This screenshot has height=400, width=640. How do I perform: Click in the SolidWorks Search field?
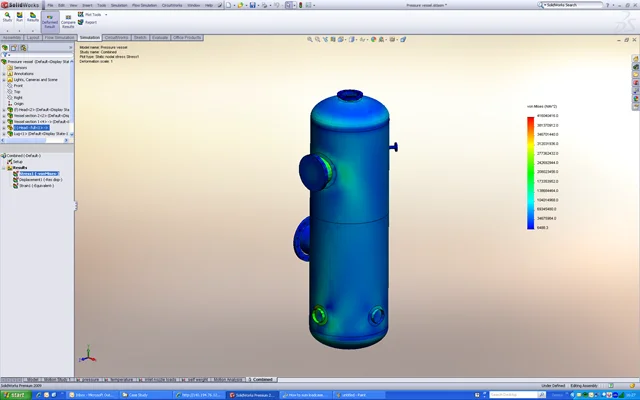pyautogui.click(x=600, y=5)
